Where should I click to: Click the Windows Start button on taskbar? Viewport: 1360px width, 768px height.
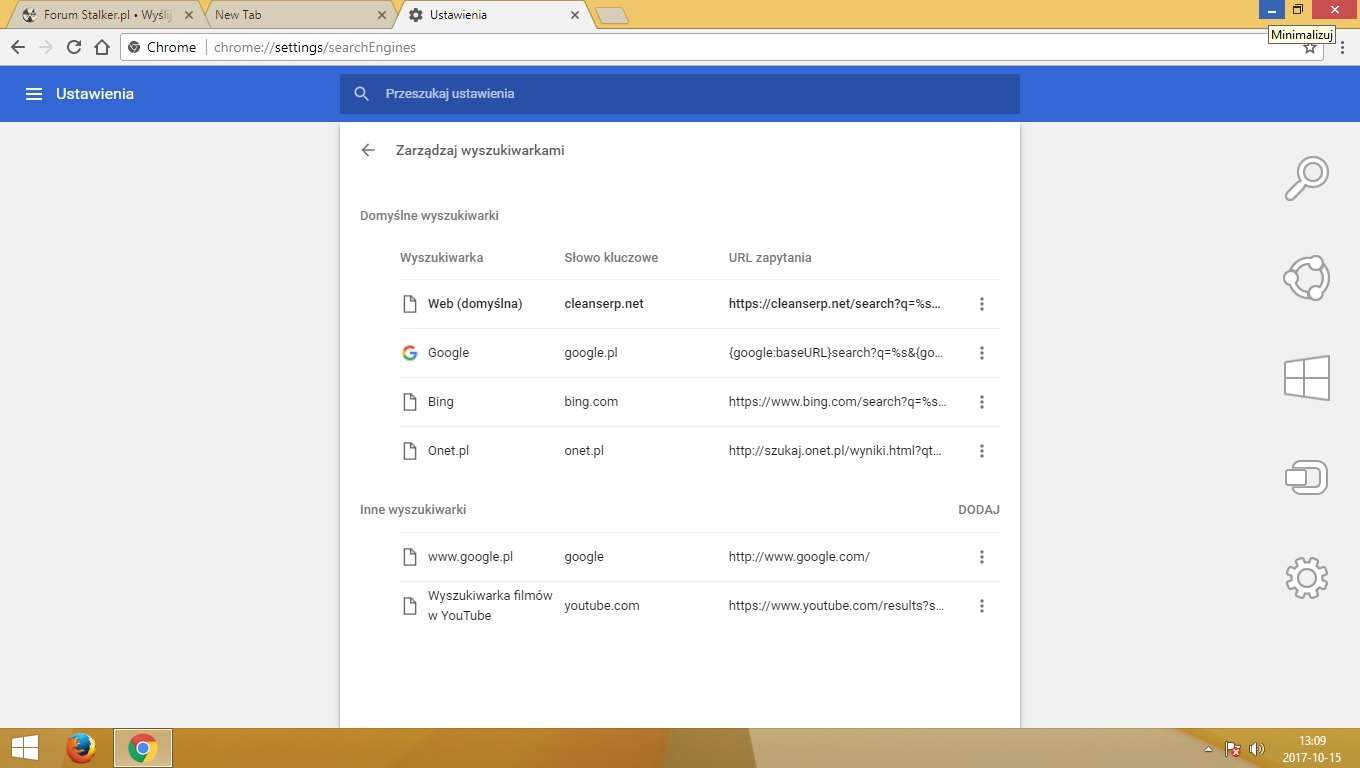24,748
